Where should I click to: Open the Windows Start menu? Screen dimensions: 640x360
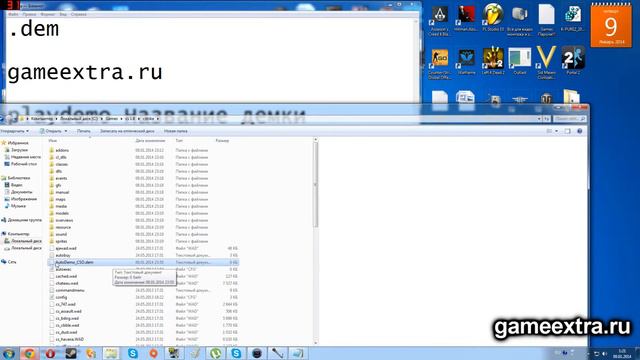[x=9, y=353]
